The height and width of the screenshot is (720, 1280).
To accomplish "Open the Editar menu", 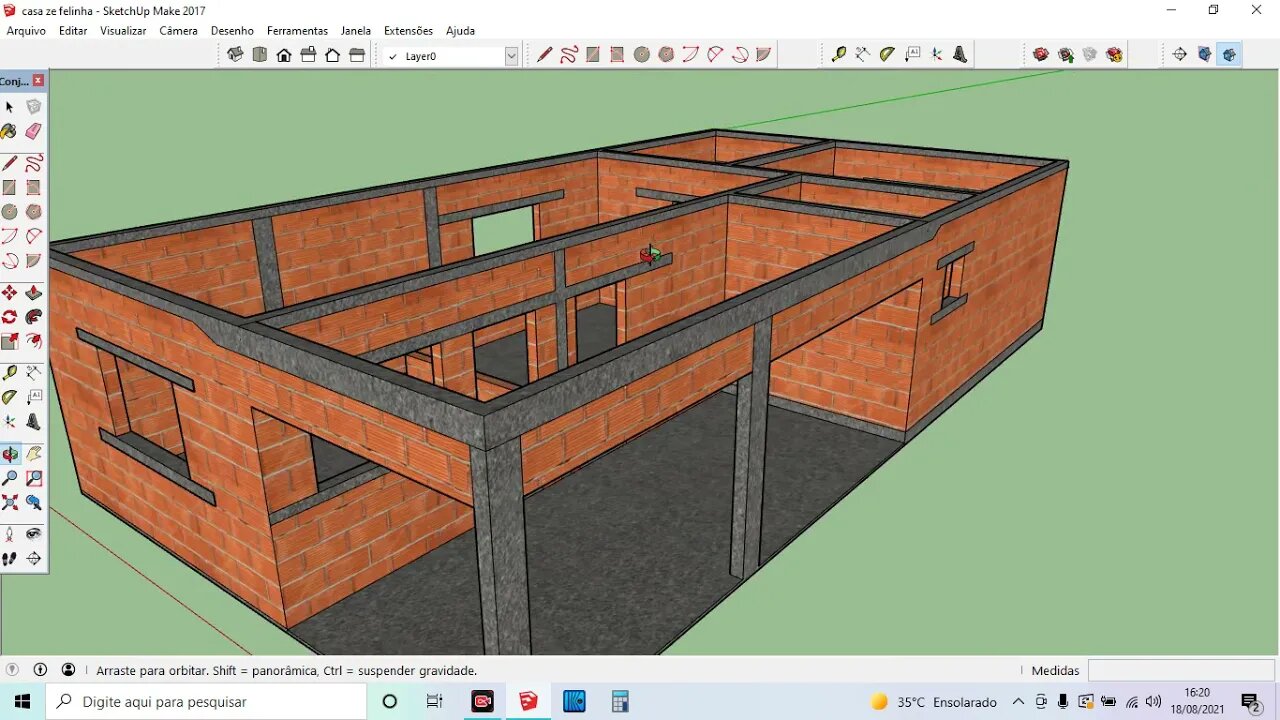I will [73, 31].
